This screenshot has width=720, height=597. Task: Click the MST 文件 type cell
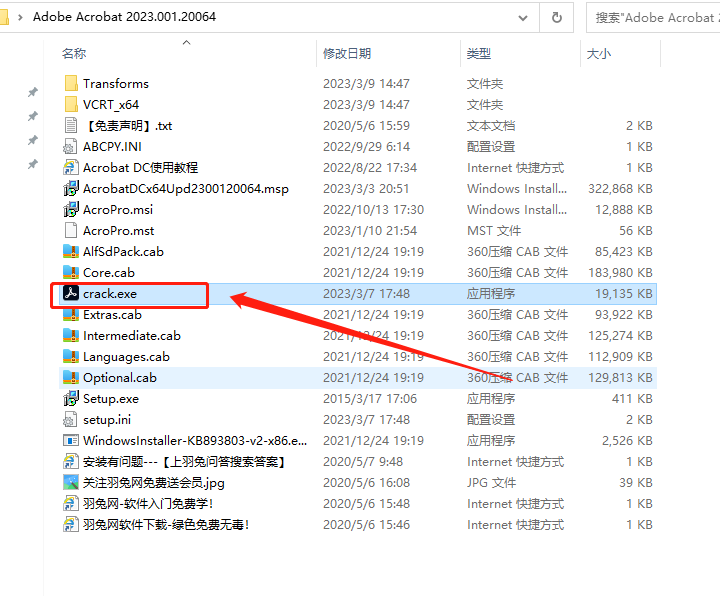pyautogui.click(x=494, y=231)
